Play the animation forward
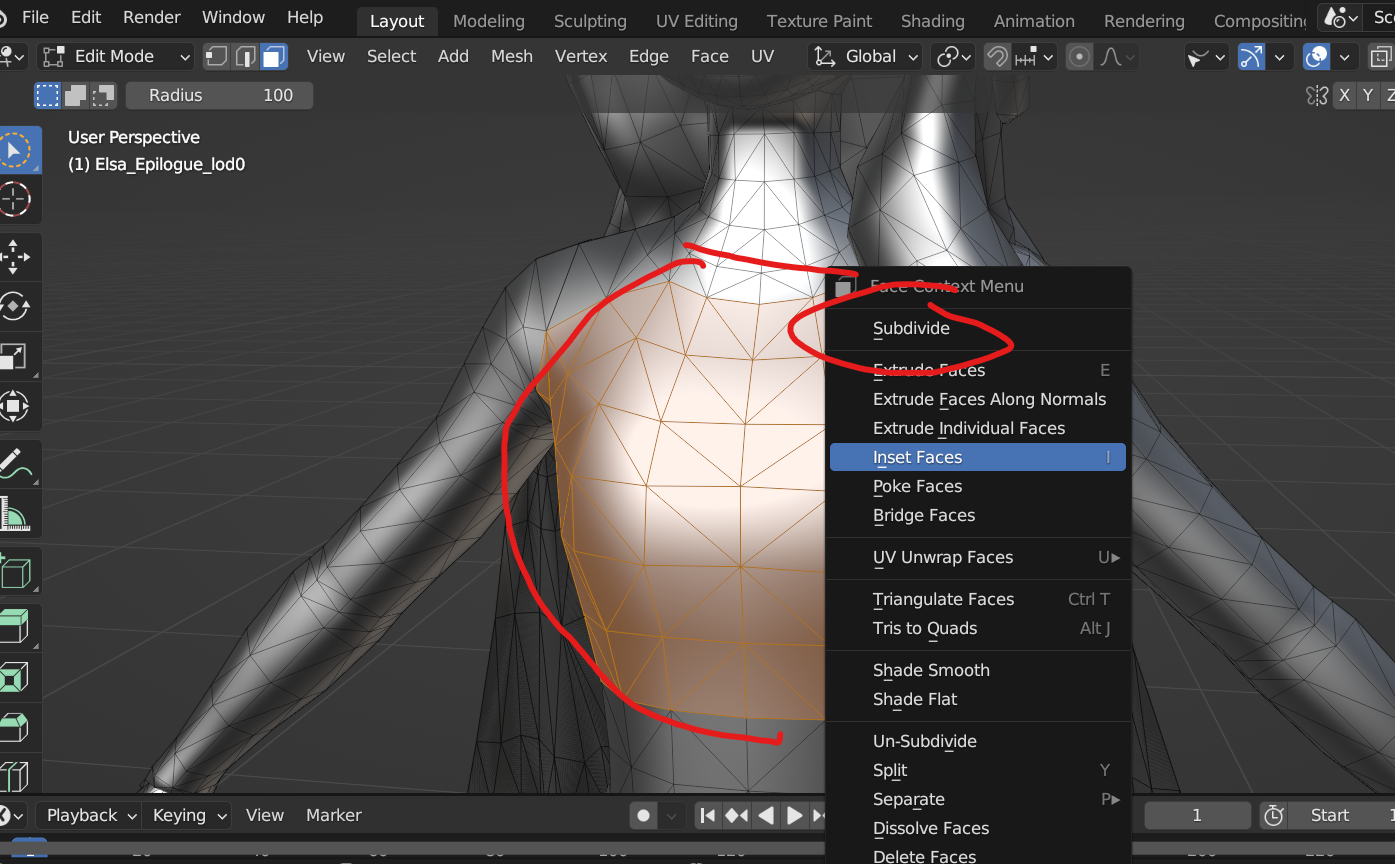The image size is (1395, 864). [x=795, y=815]
